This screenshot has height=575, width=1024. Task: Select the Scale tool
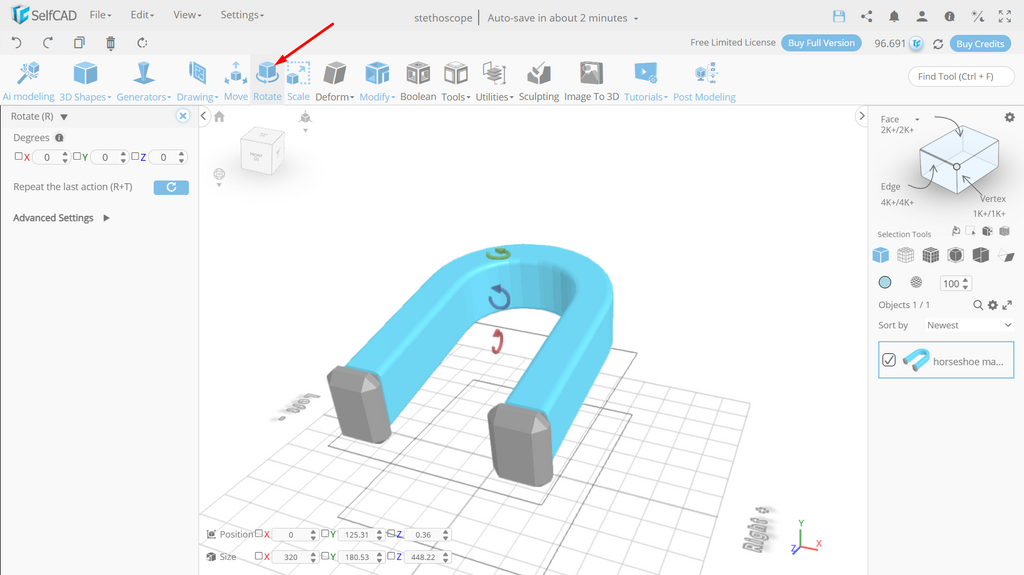(x=298, y=81)
